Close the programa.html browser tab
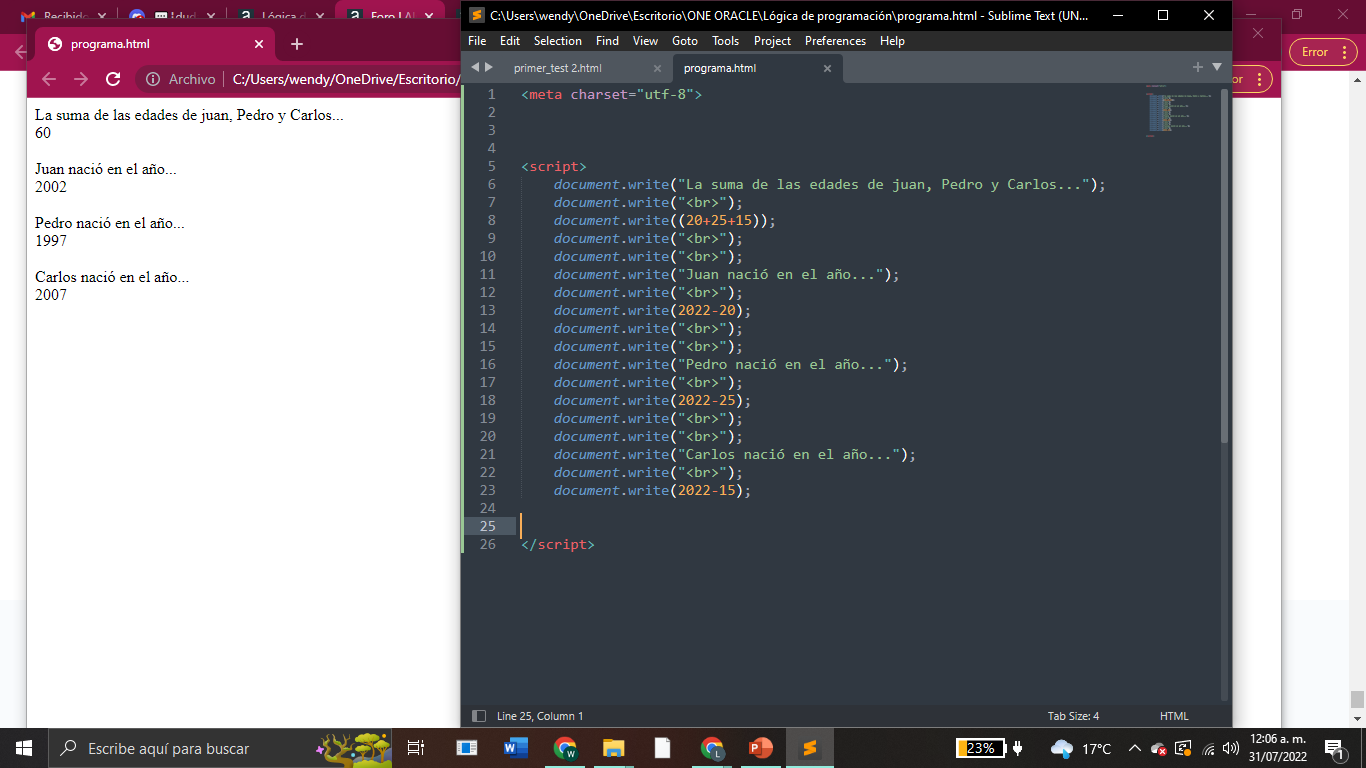Viewport: 1366px width, 768px height. [x=259, y=44]
